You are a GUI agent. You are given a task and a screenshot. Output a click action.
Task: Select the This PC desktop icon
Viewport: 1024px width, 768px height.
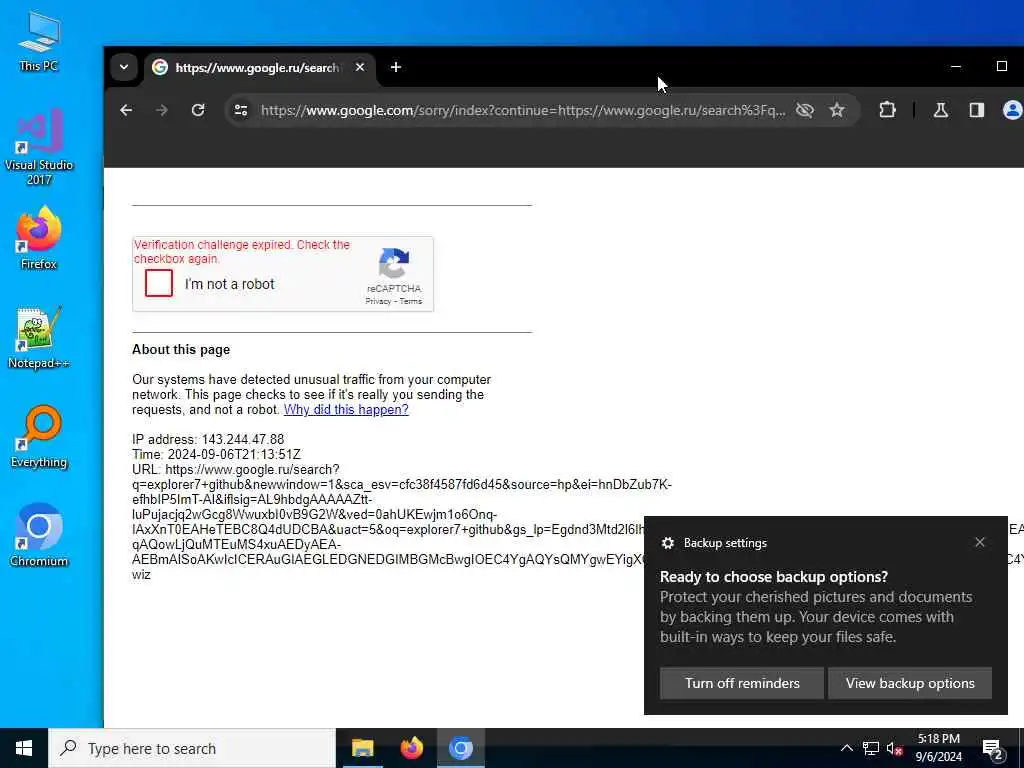39,41
